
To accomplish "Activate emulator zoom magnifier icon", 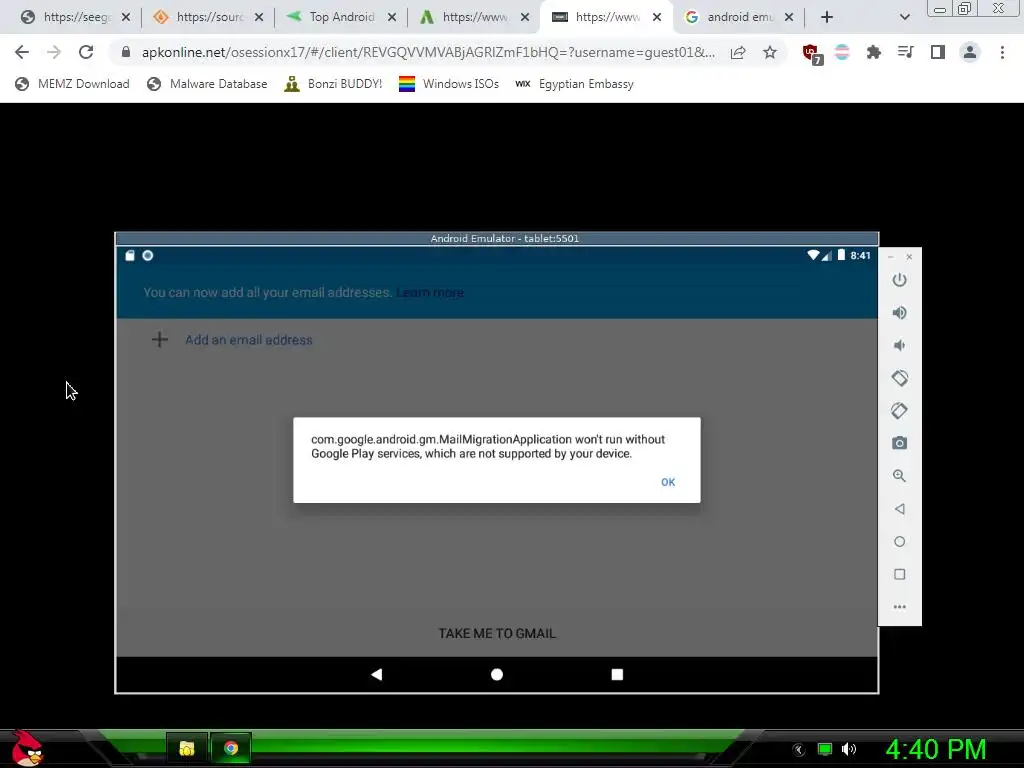I will point(899,475).
